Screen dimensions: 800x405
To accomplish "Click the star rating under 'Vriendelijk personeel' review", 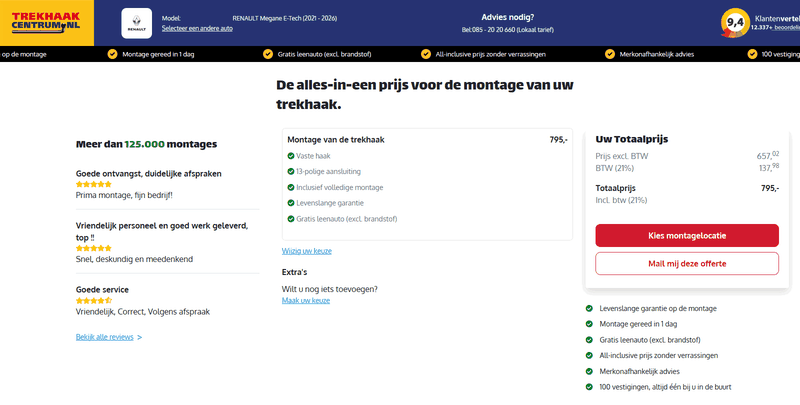I will coord(93,248).
